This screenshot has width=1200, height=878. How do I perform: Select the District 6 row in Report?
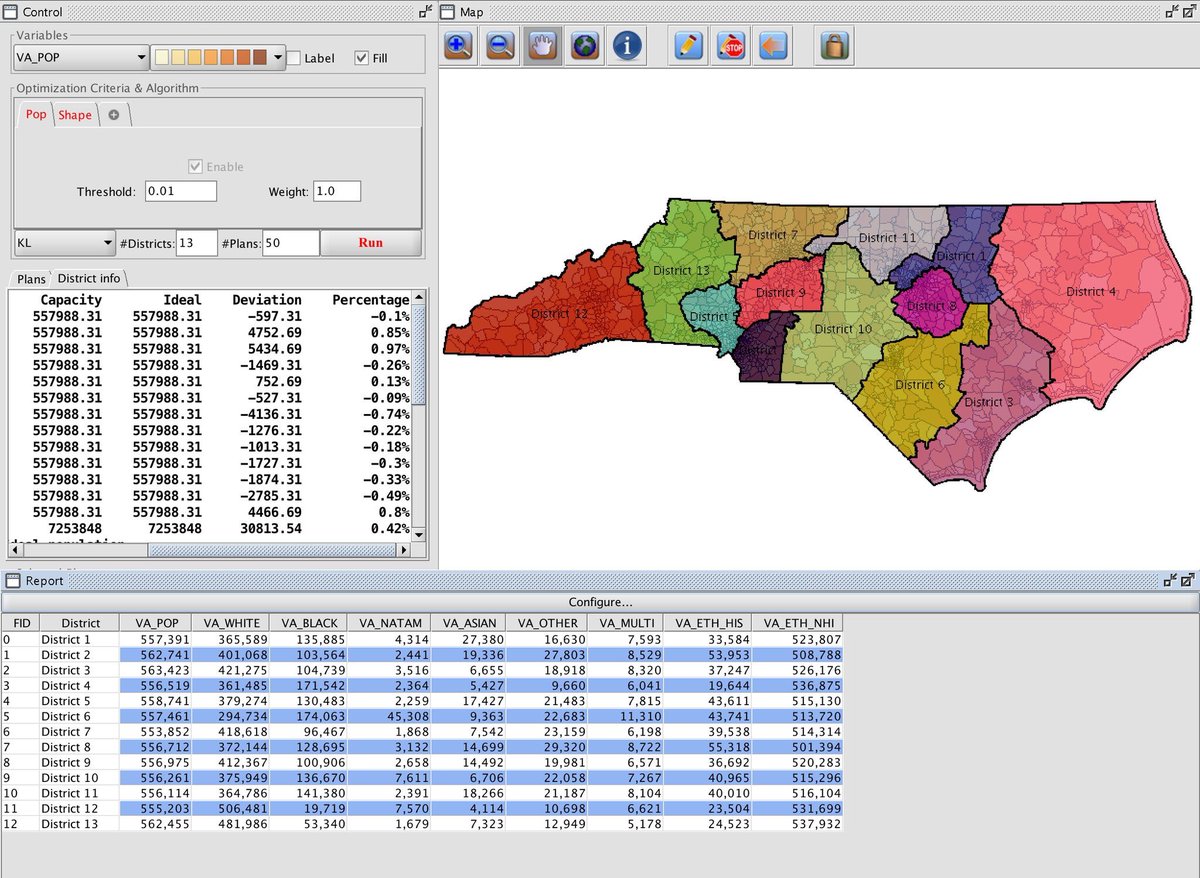pyautogui.click(x=421, y=717)
